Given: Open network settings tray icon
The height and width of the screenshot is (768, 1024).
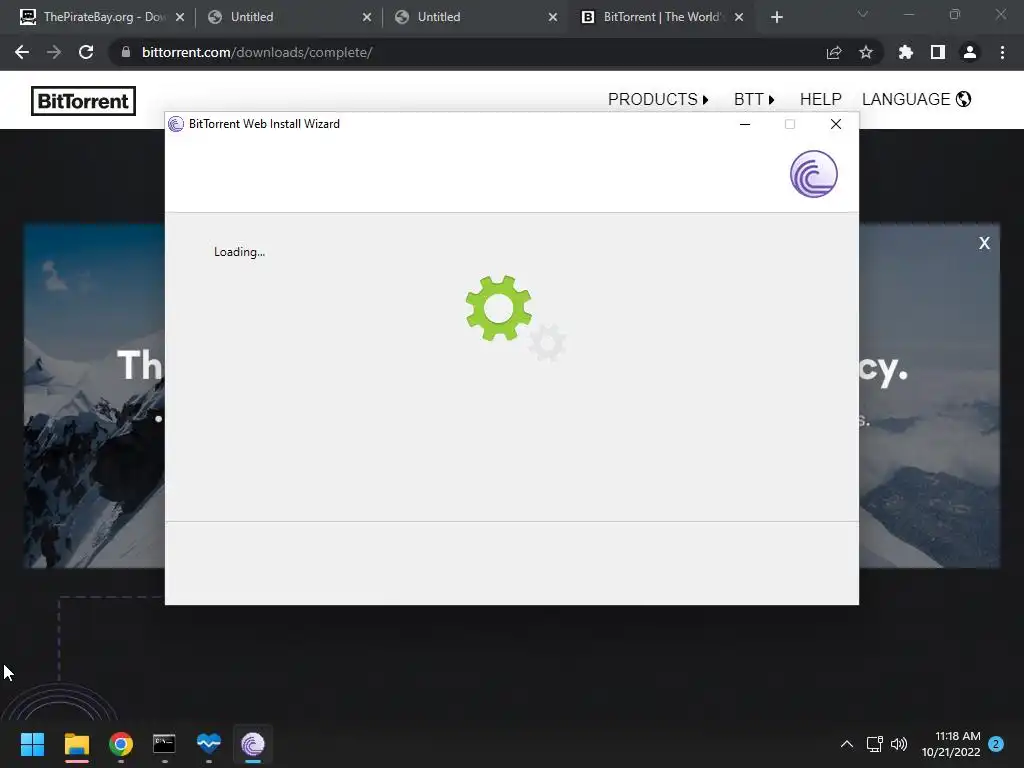Looking at the screenshot, I should (874, 744).
